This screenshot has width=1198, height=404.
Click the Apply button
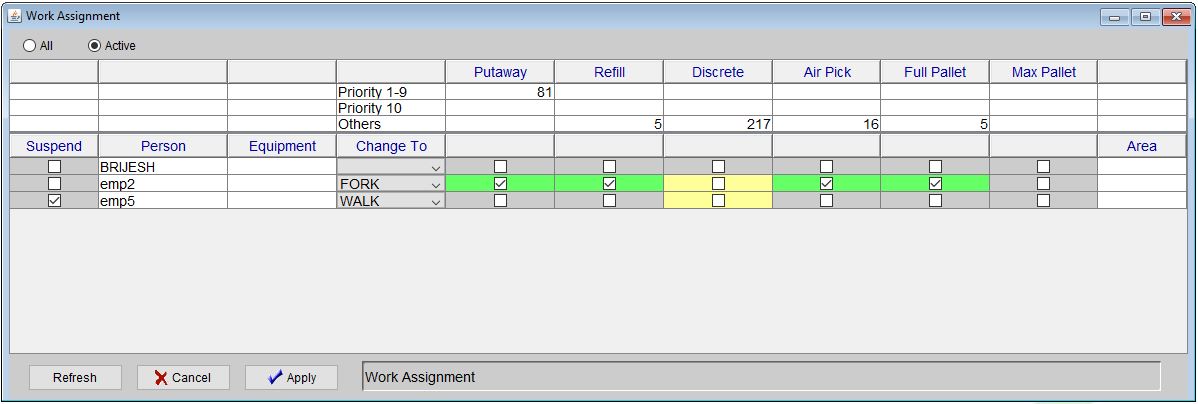pos(292,377)
